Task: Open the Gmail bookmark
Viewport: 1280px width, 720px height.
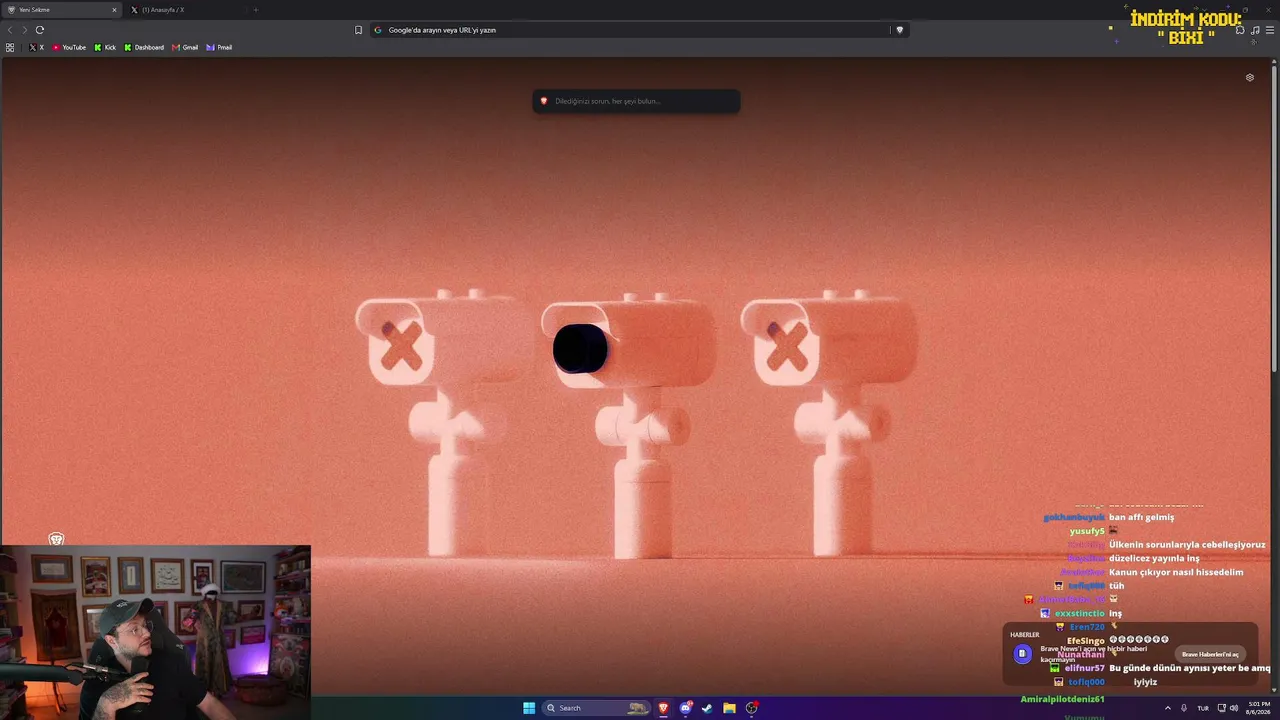Action: (x=185, y=47)
